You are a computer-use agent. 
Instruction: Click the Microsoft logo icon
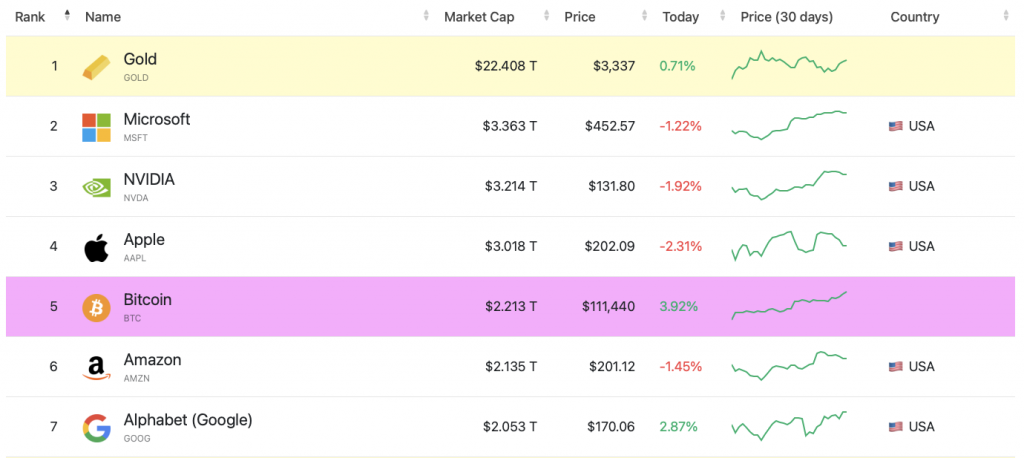point(96,127)
